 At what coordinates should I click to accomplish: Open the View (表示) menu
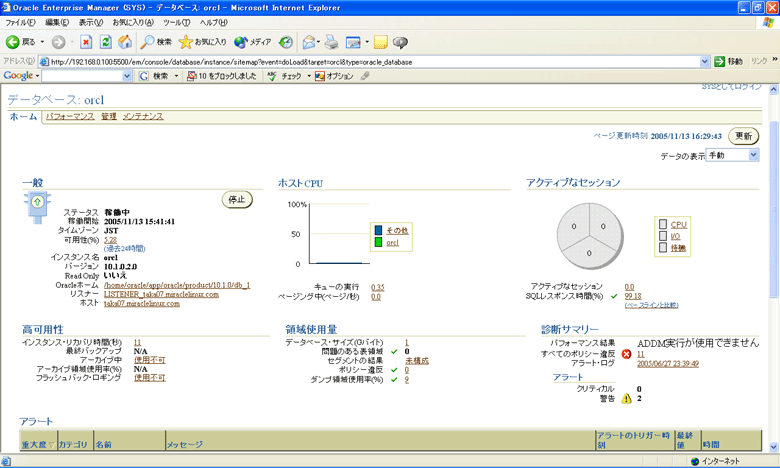point(91,22)
